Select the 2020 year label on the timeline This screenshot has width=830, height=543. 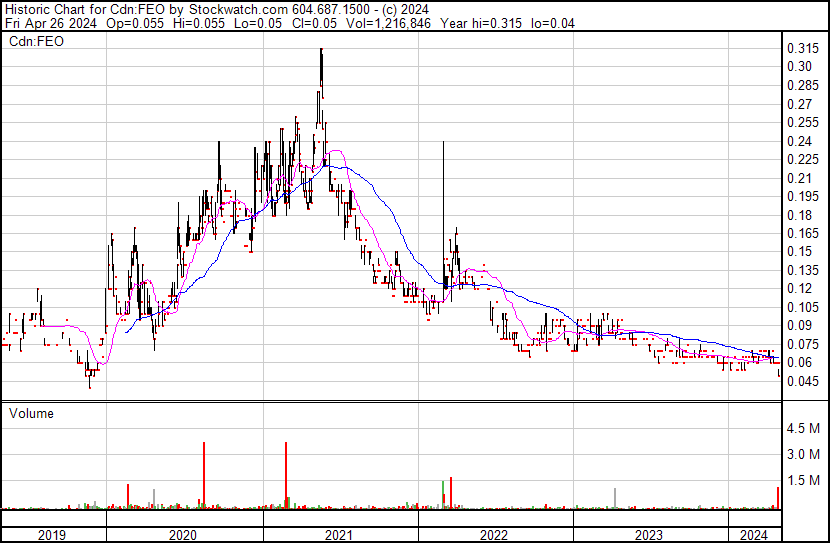(184, 534)
